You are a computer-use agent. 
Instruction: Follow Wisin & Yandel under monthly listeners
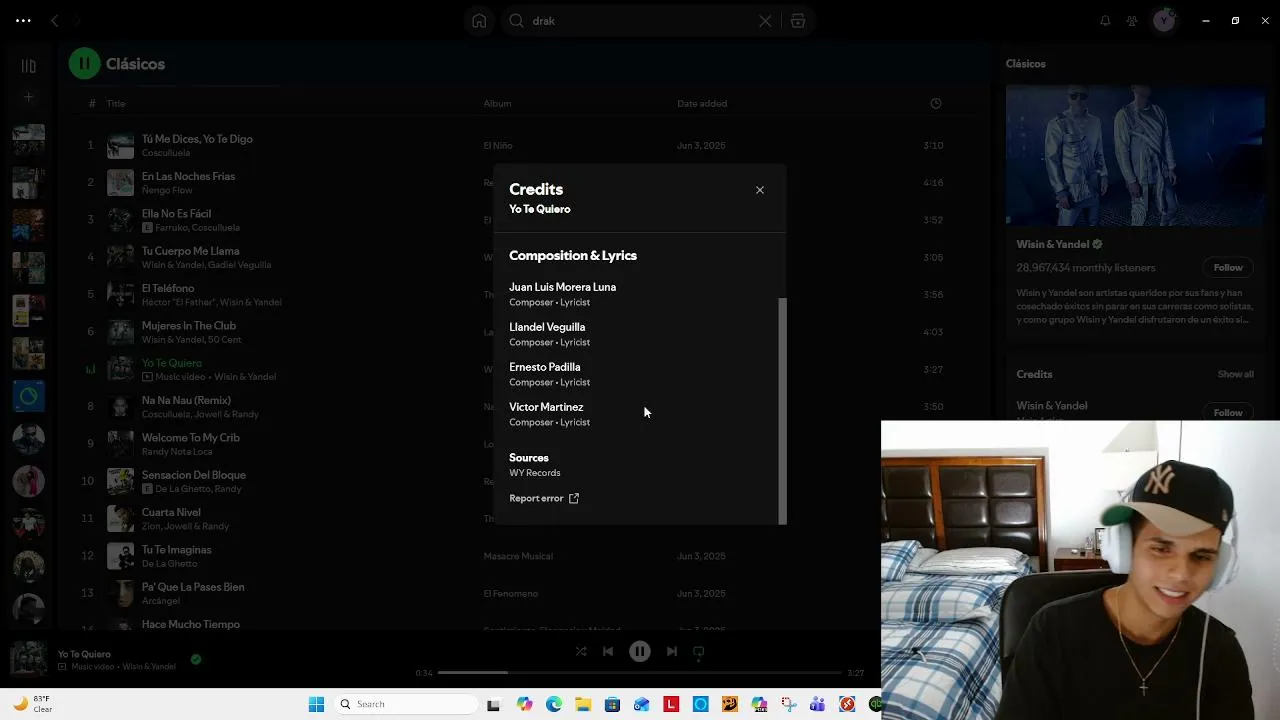[x=1228, y=268]
